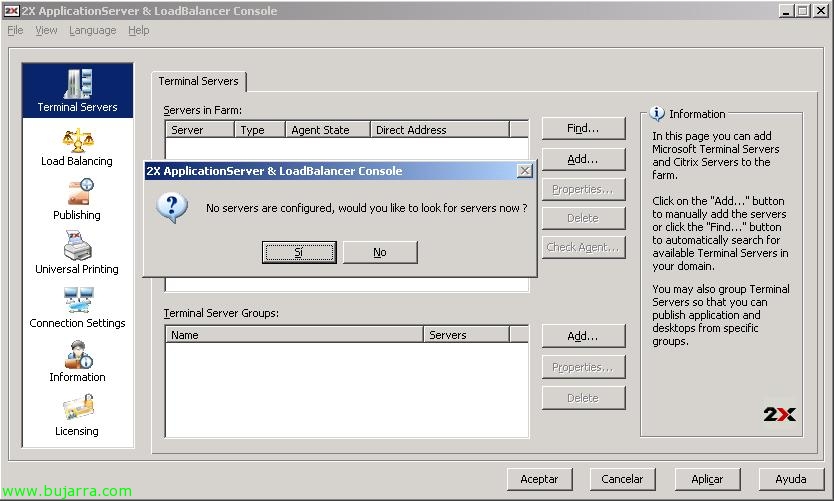
Task: Open the Publishing section icon
Action: click(x=80, y=192)
